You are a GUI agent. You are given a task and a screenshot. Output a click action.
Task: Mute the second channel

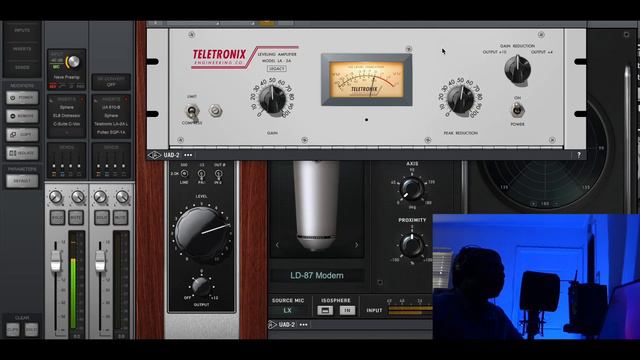pyautogui.click(x=120, y=218)
